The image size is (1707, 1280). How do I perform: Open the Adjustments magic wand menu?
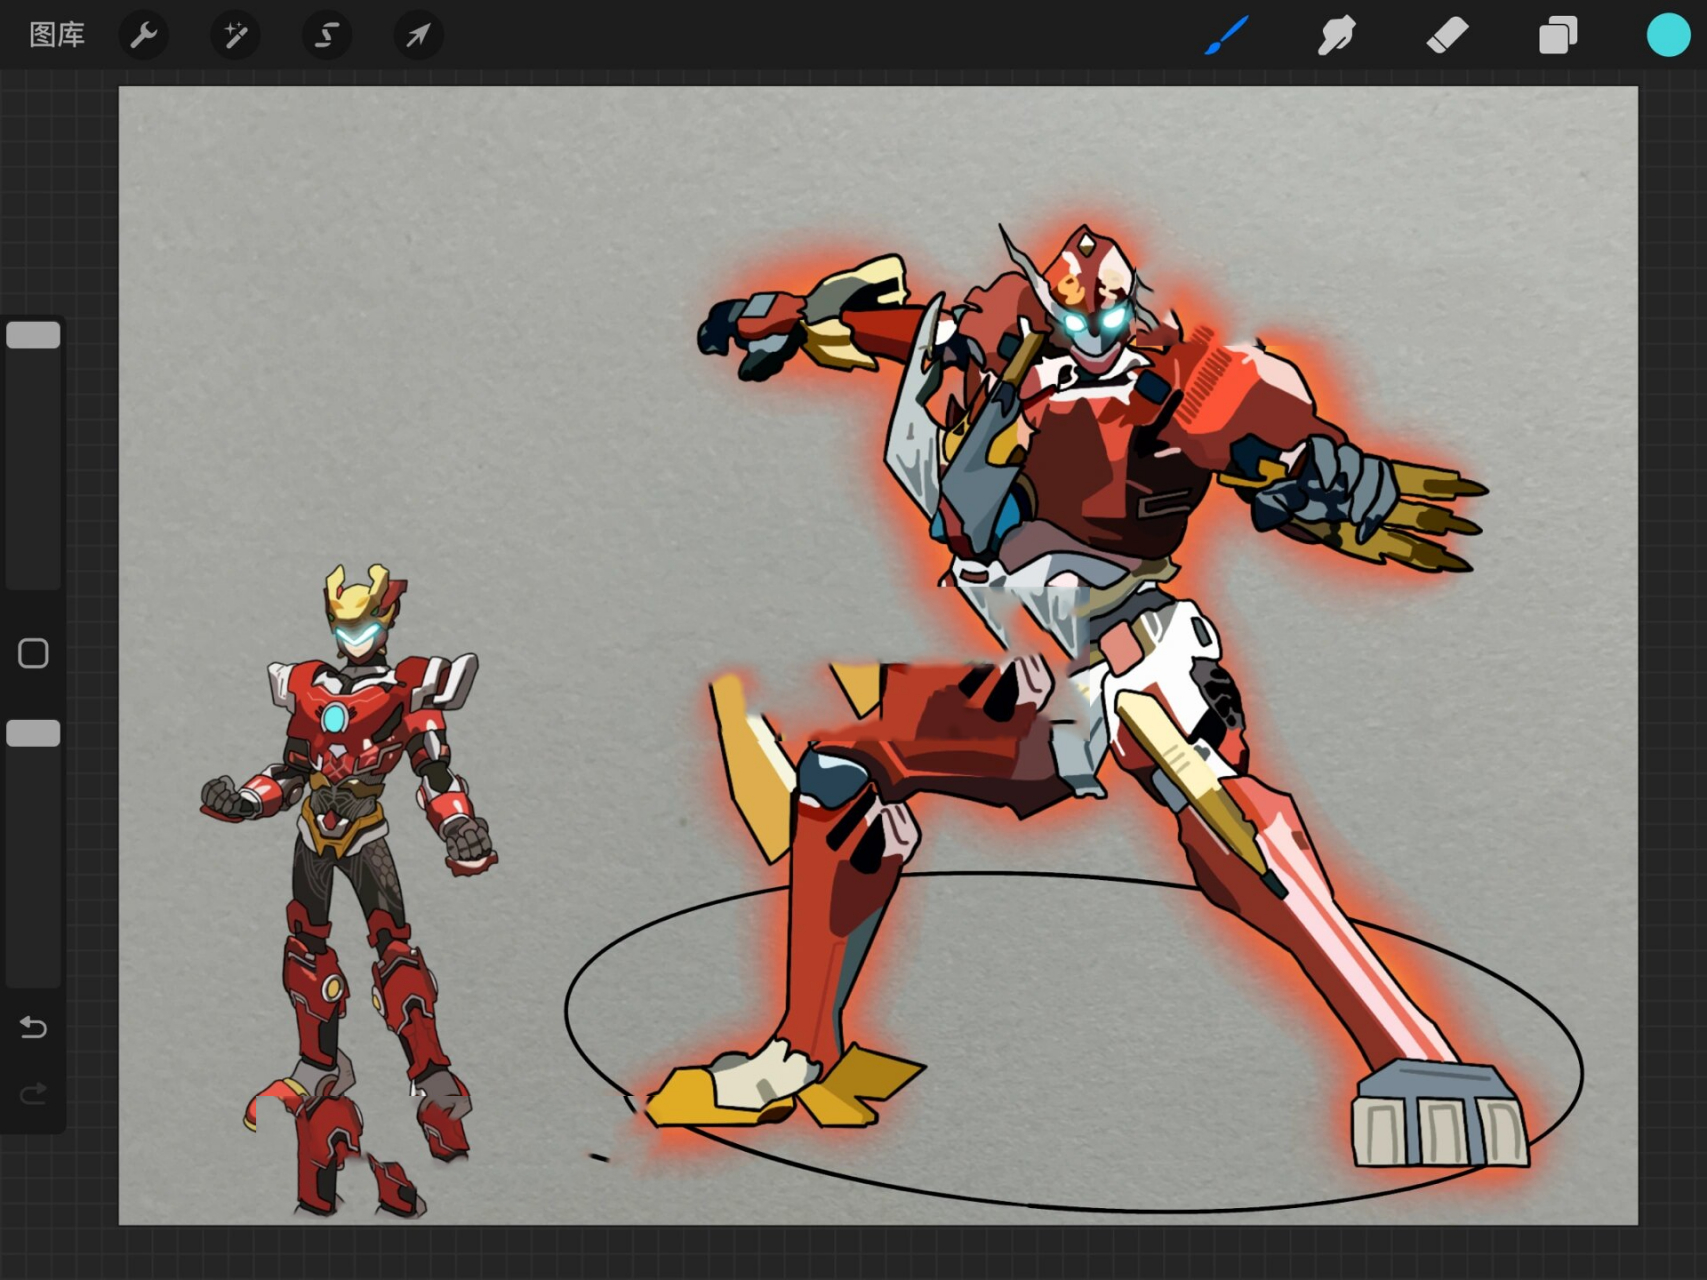tap(236, 36)
